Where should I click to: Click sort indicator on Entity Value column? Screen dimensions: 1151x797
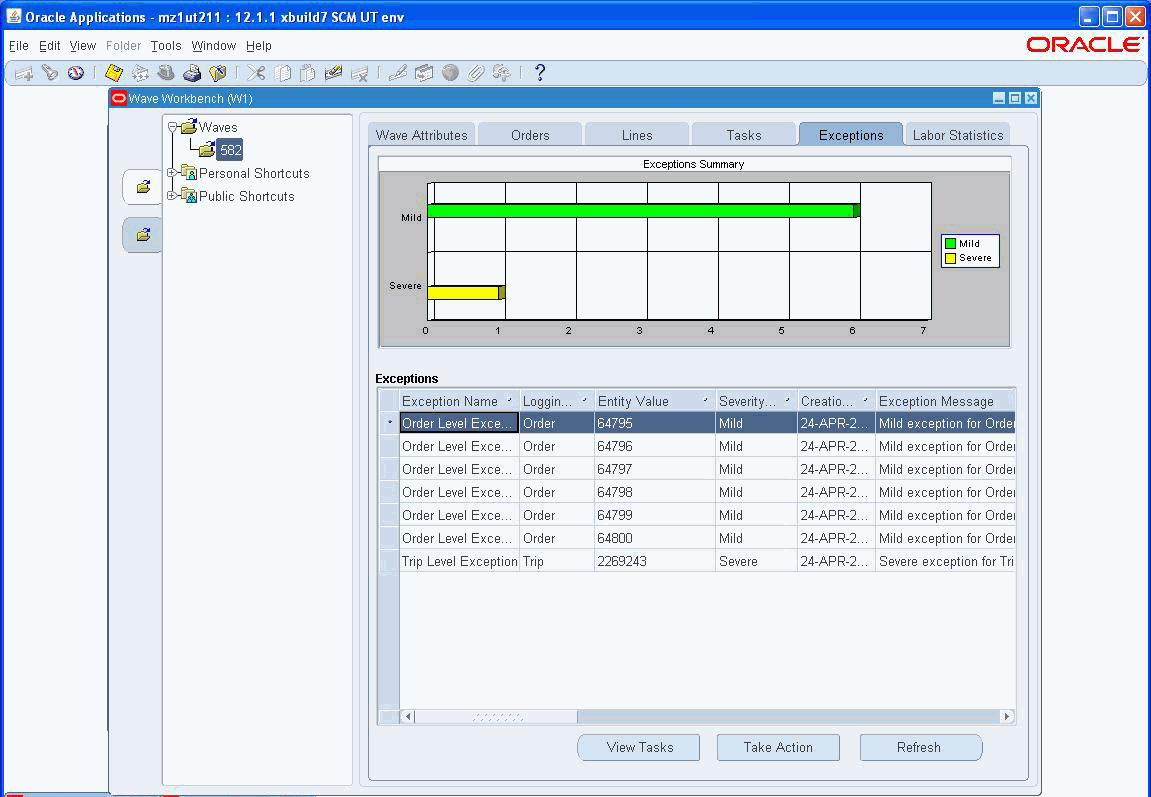705,401
